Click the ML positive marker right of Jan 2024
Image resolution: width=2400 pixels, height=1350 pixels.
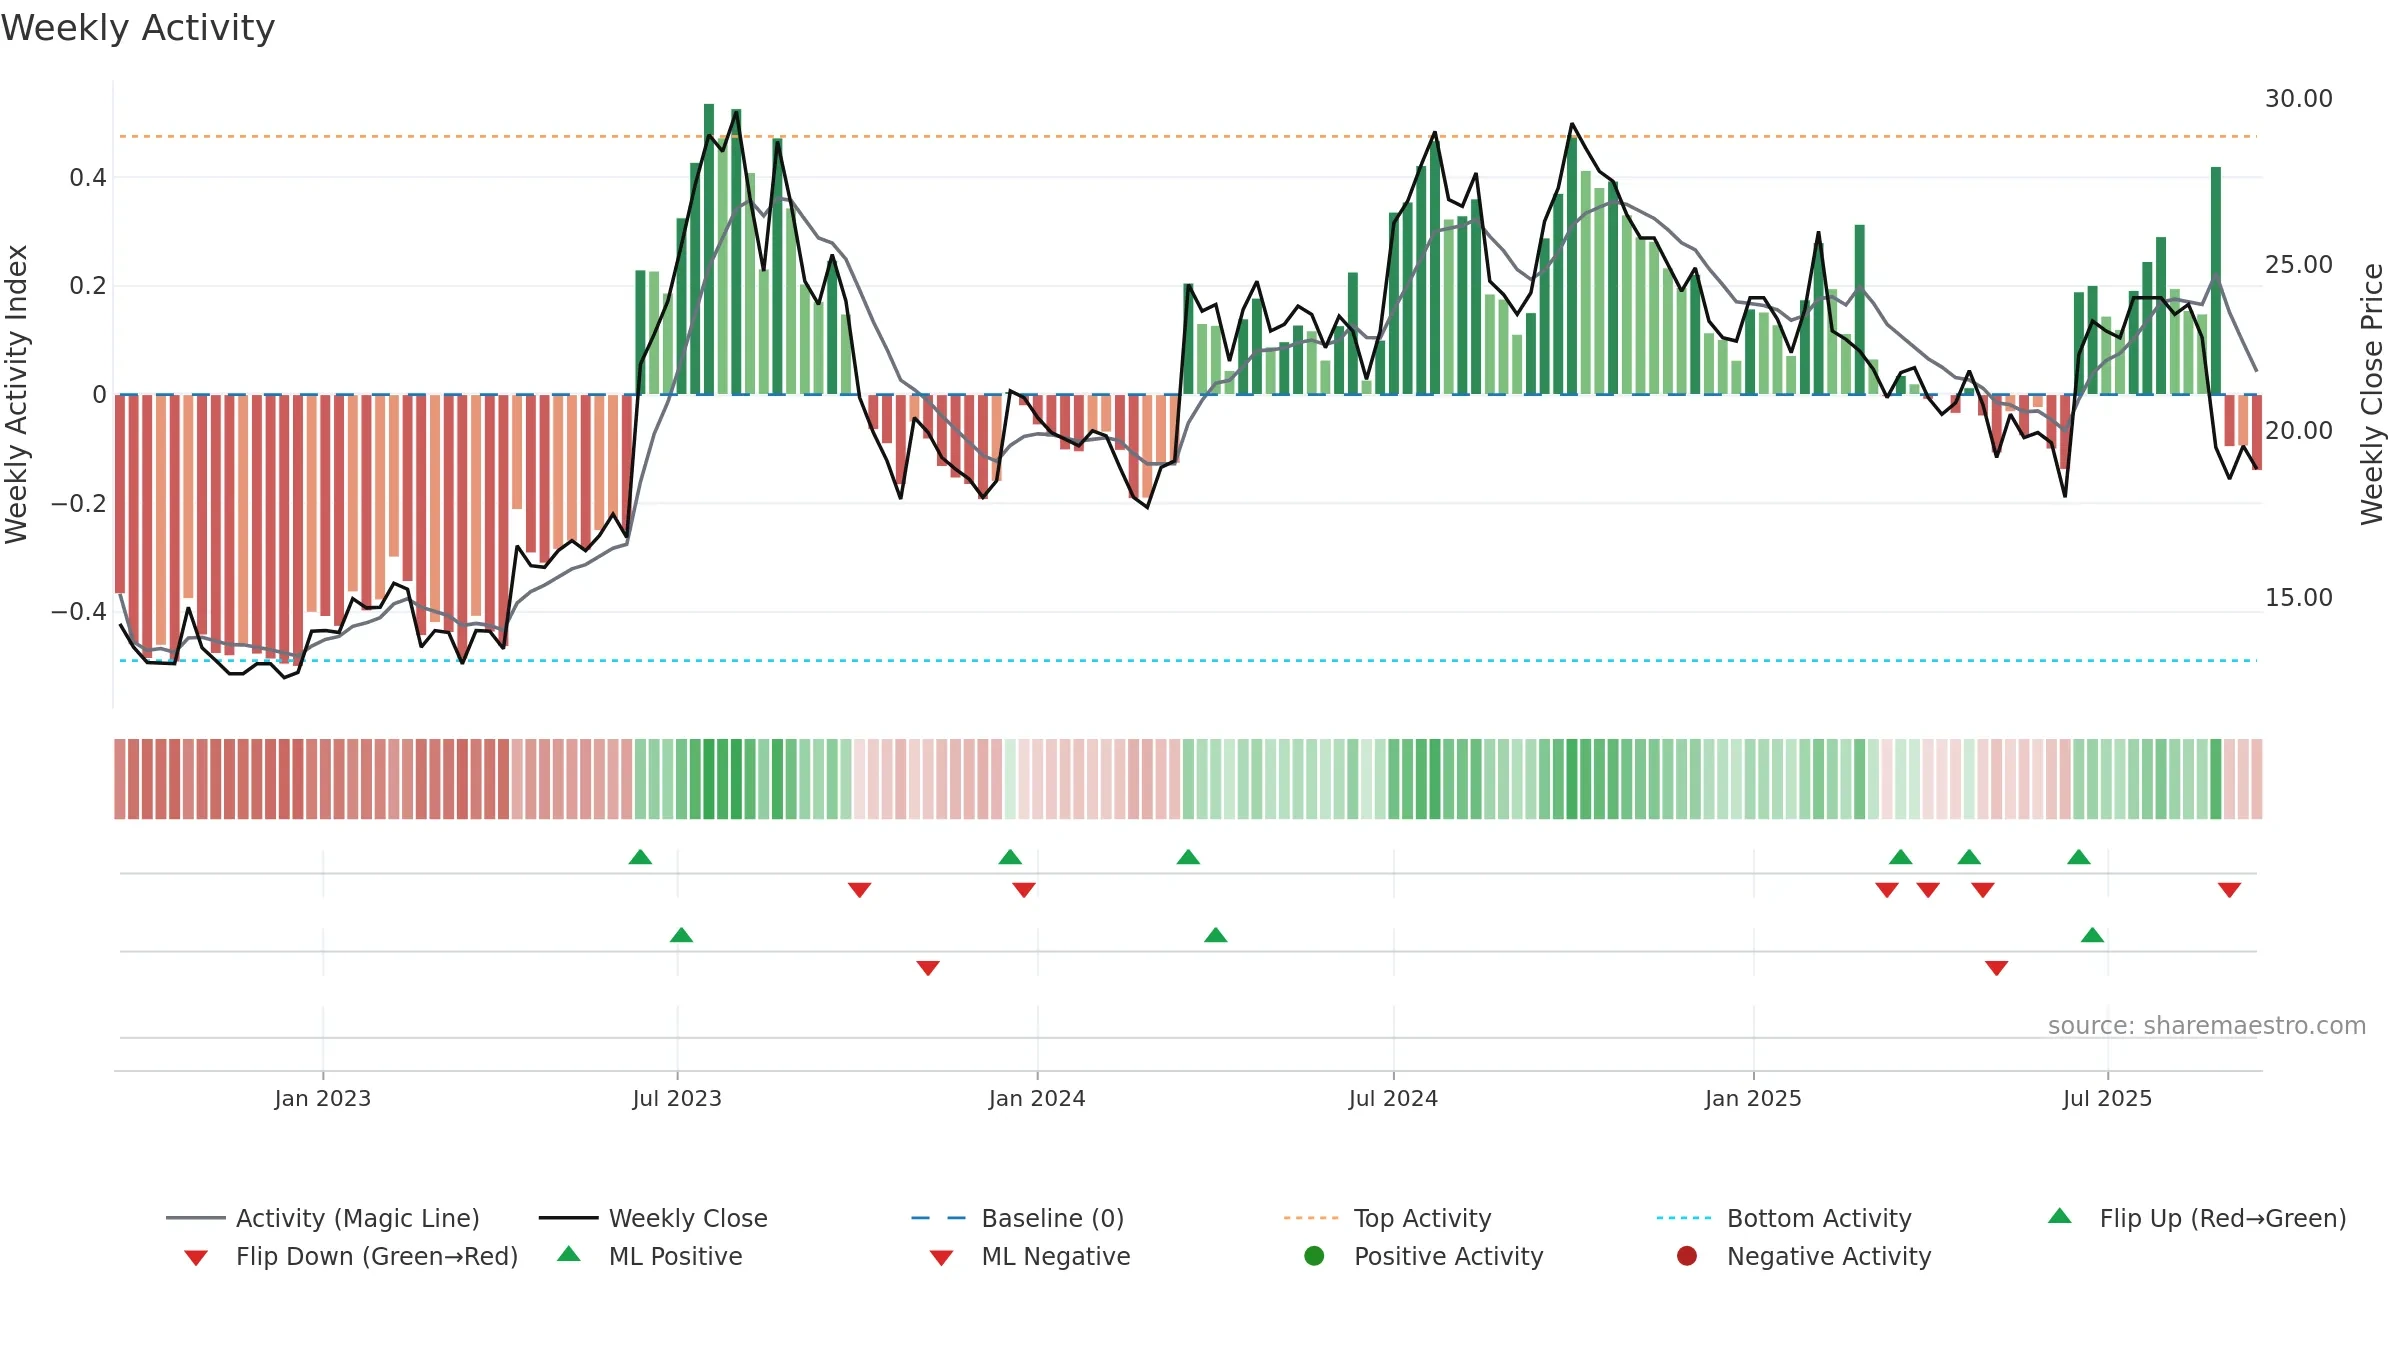[1216, 935]
